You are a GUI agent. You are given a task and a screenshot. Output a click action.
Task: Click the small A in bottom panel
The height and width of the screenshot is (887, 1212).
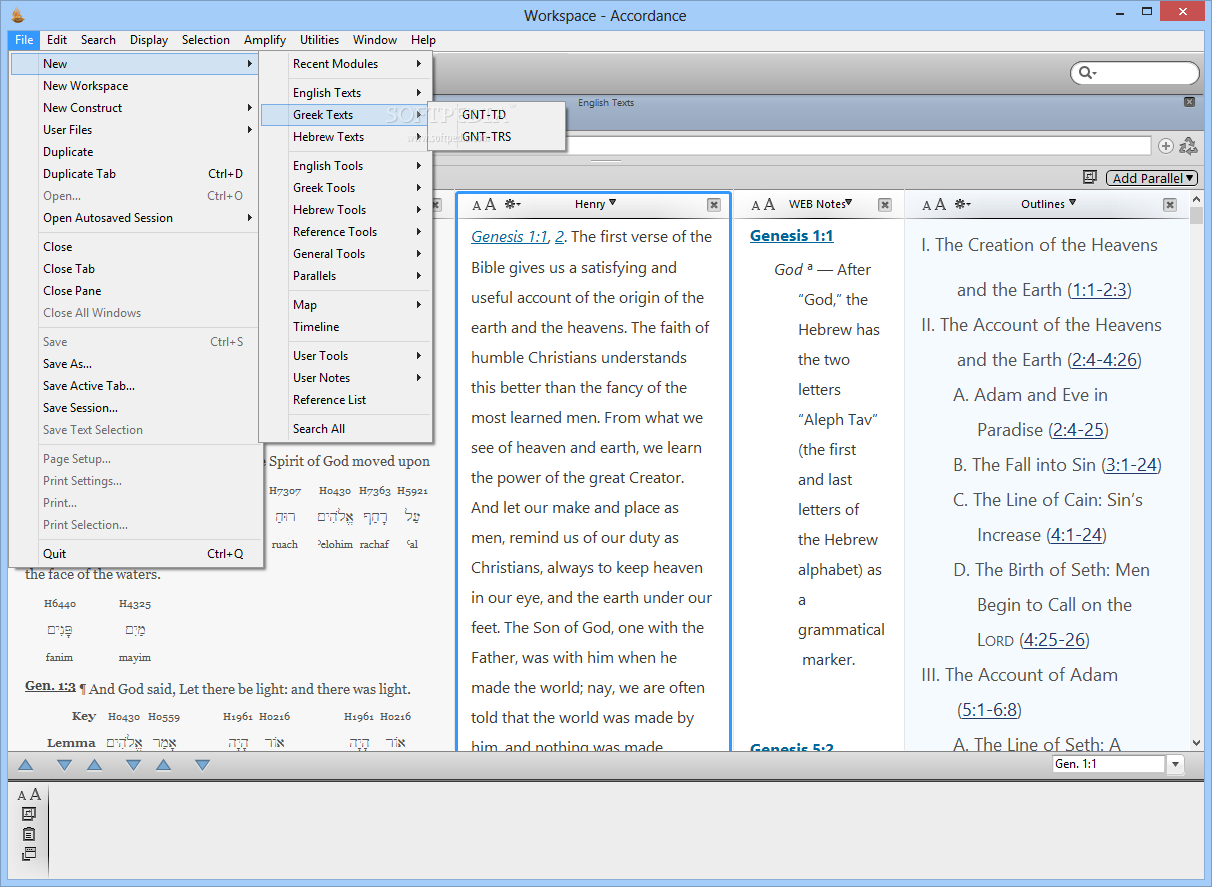[22, 797]
